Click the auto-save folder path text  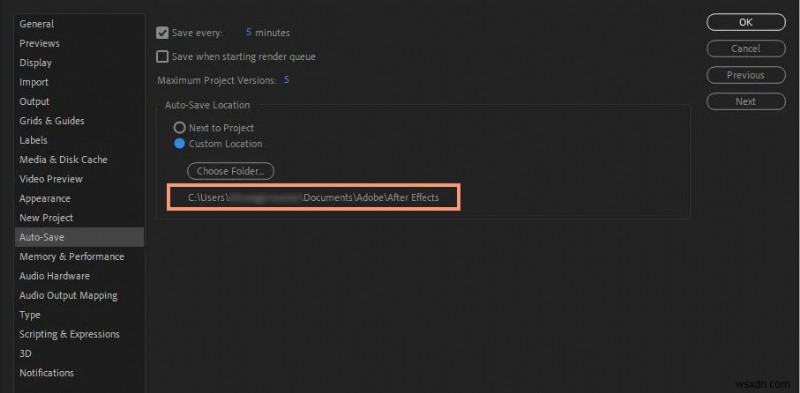pyautogui.click(x=313, y=198)
